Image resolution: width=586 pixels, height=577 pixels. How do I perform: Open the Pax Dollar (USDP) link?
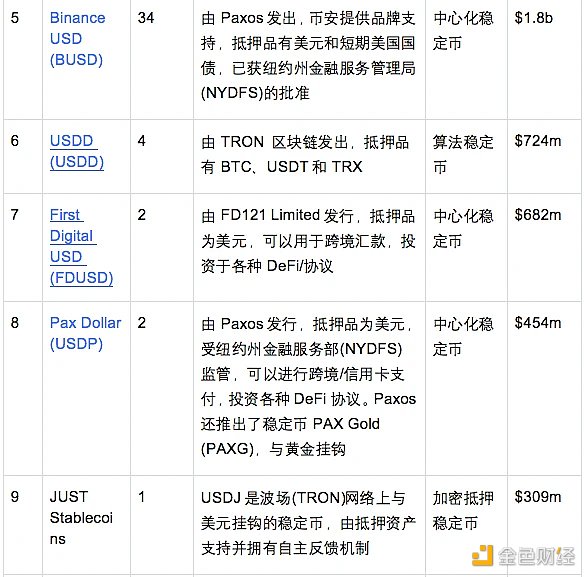click(85, 333)
